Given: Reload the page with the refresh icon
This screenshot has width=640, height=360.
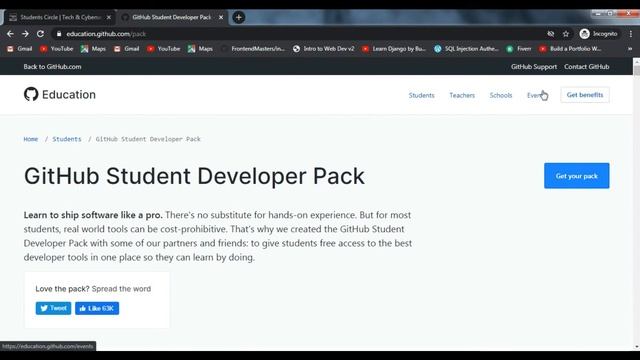Looking at the screenshot, I should 40,34.
